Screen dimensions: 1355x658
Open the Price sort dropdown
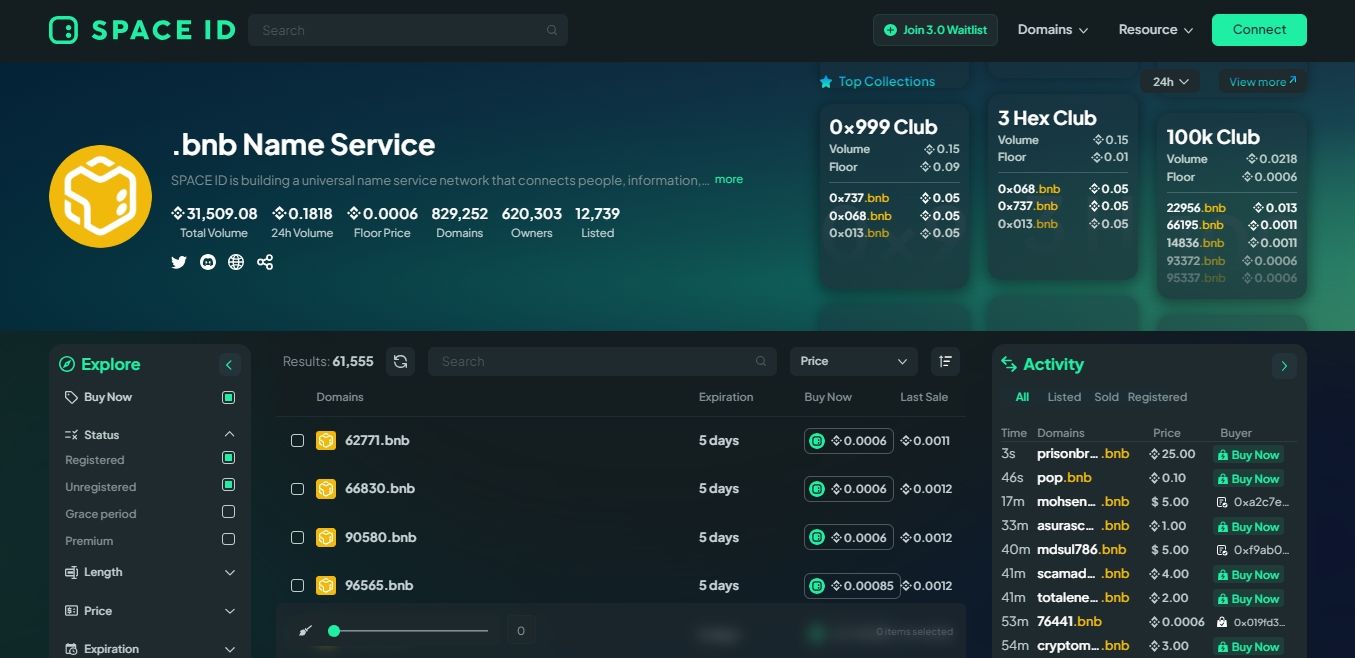(x=854, y=361)
